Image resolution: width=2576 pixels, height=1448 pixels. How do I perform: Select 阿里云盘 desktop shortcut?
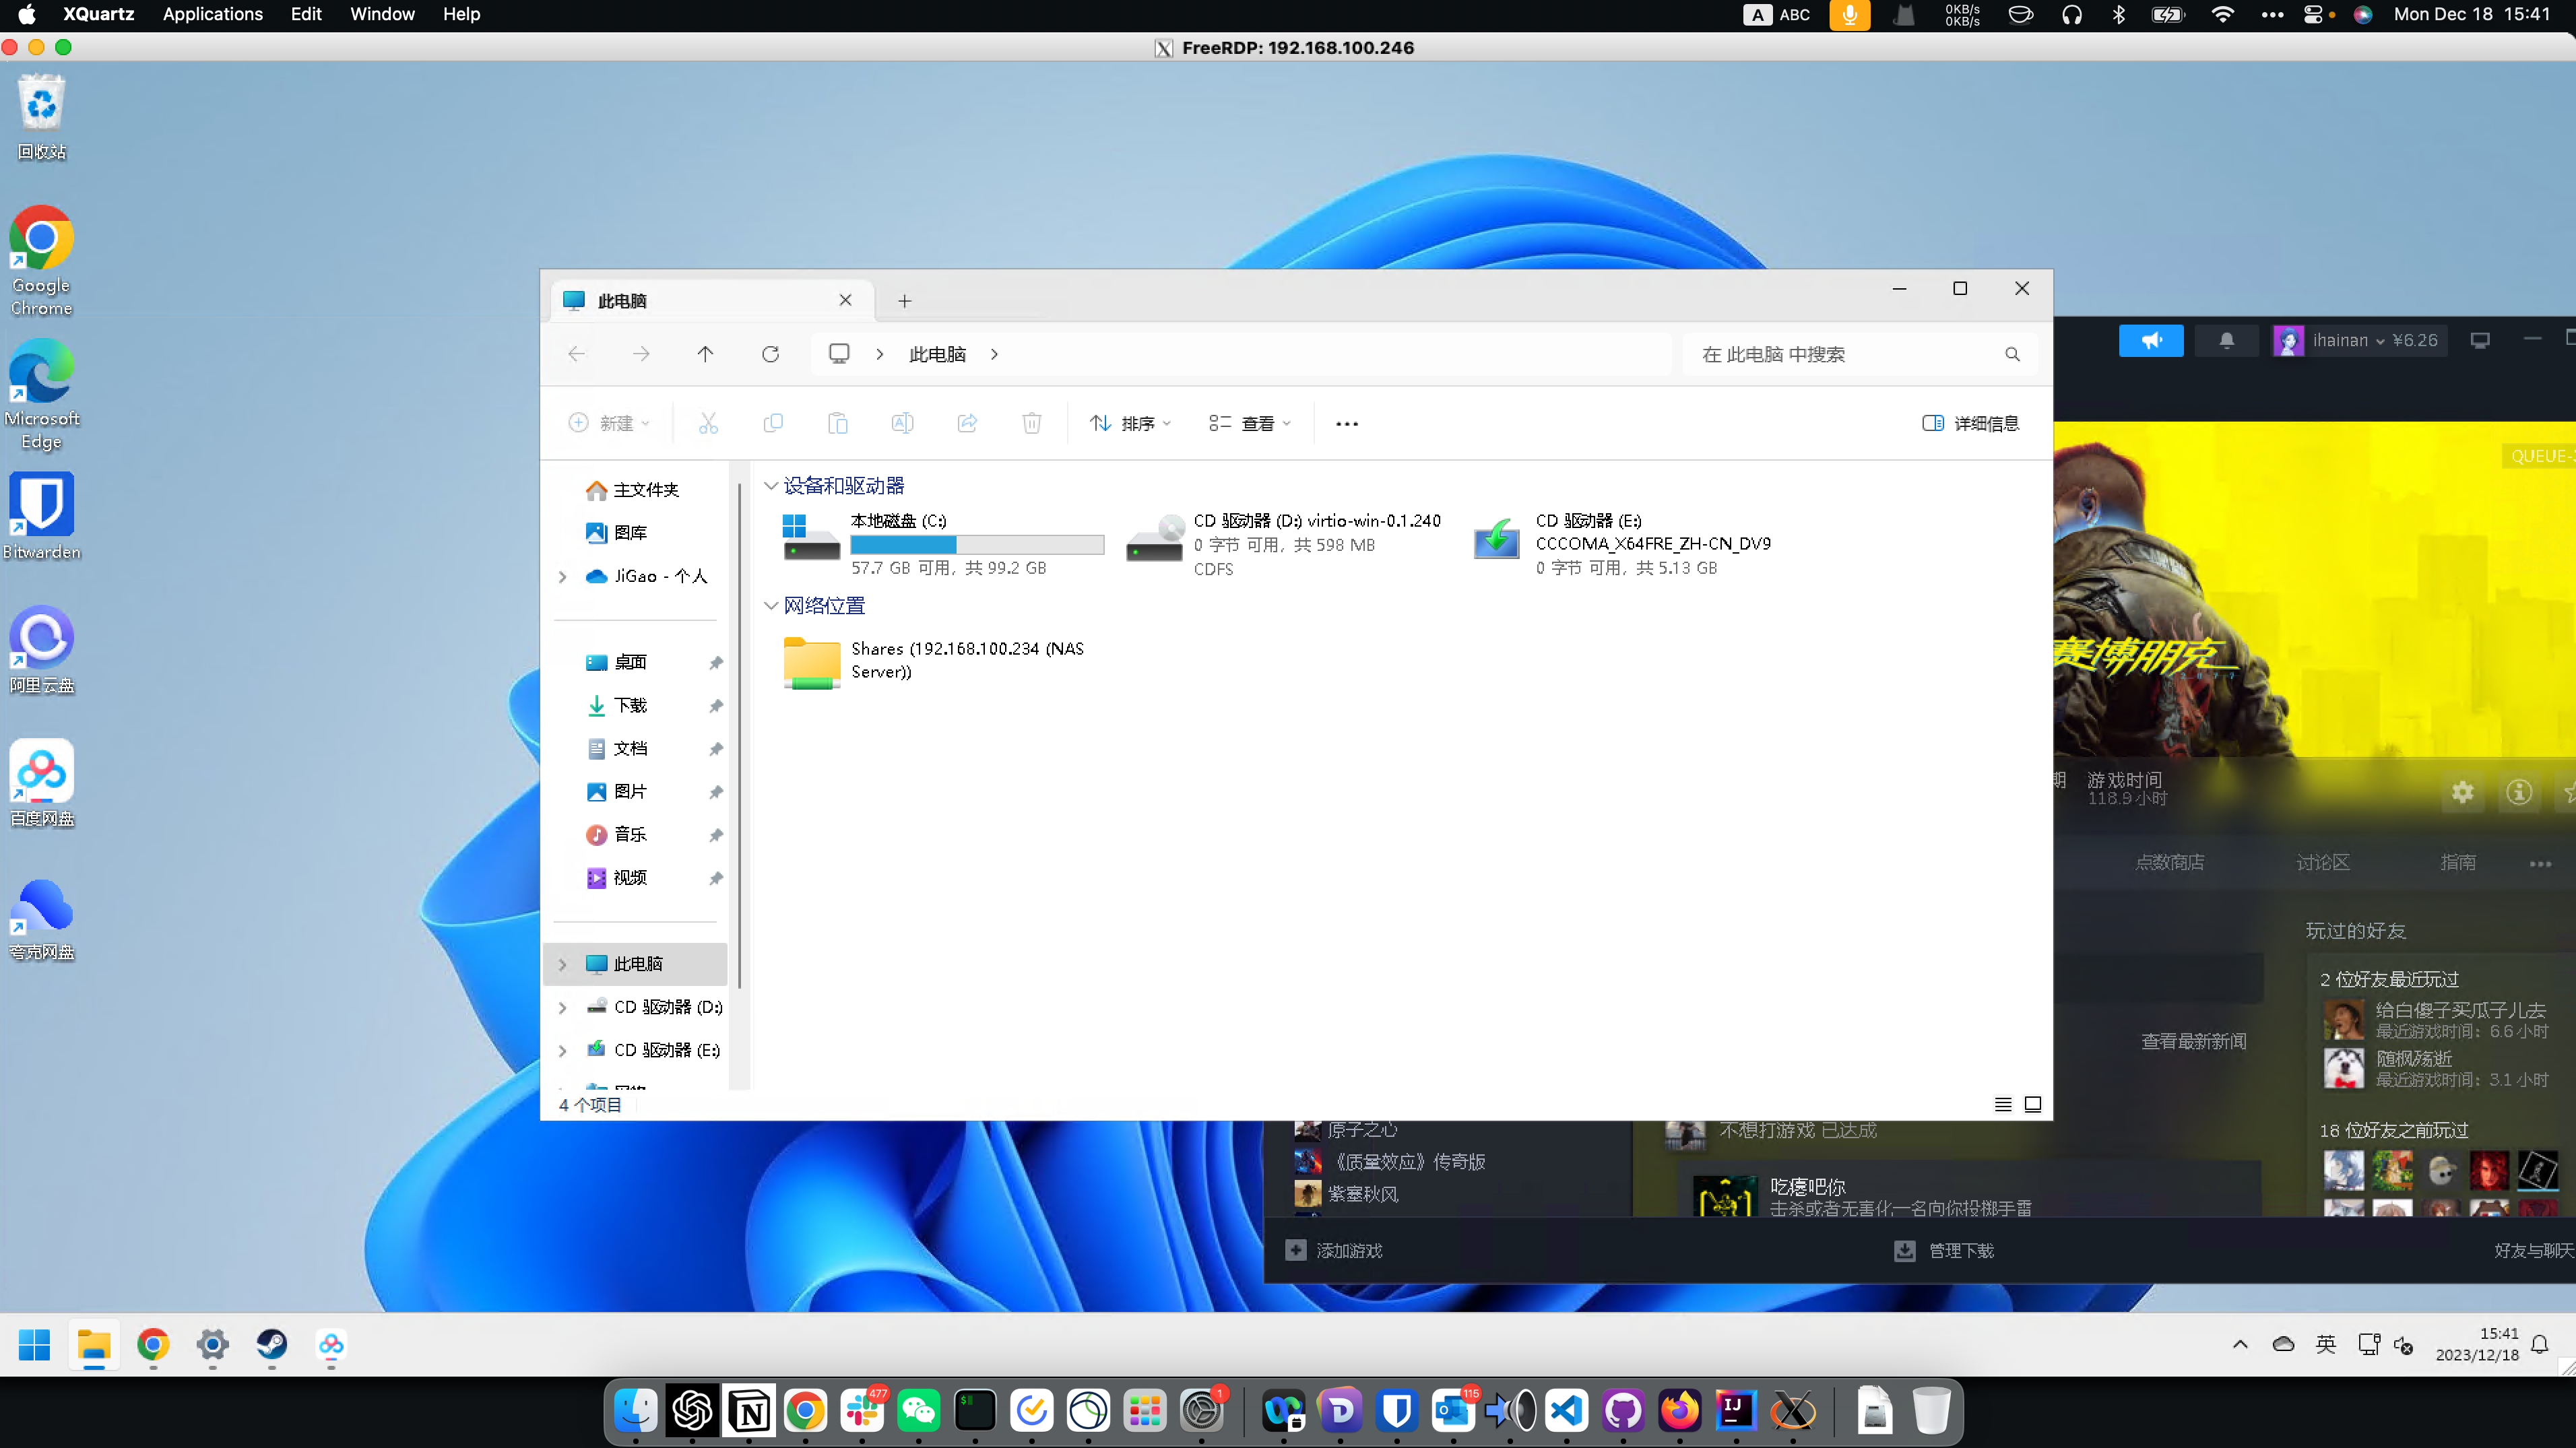[42, 650]
